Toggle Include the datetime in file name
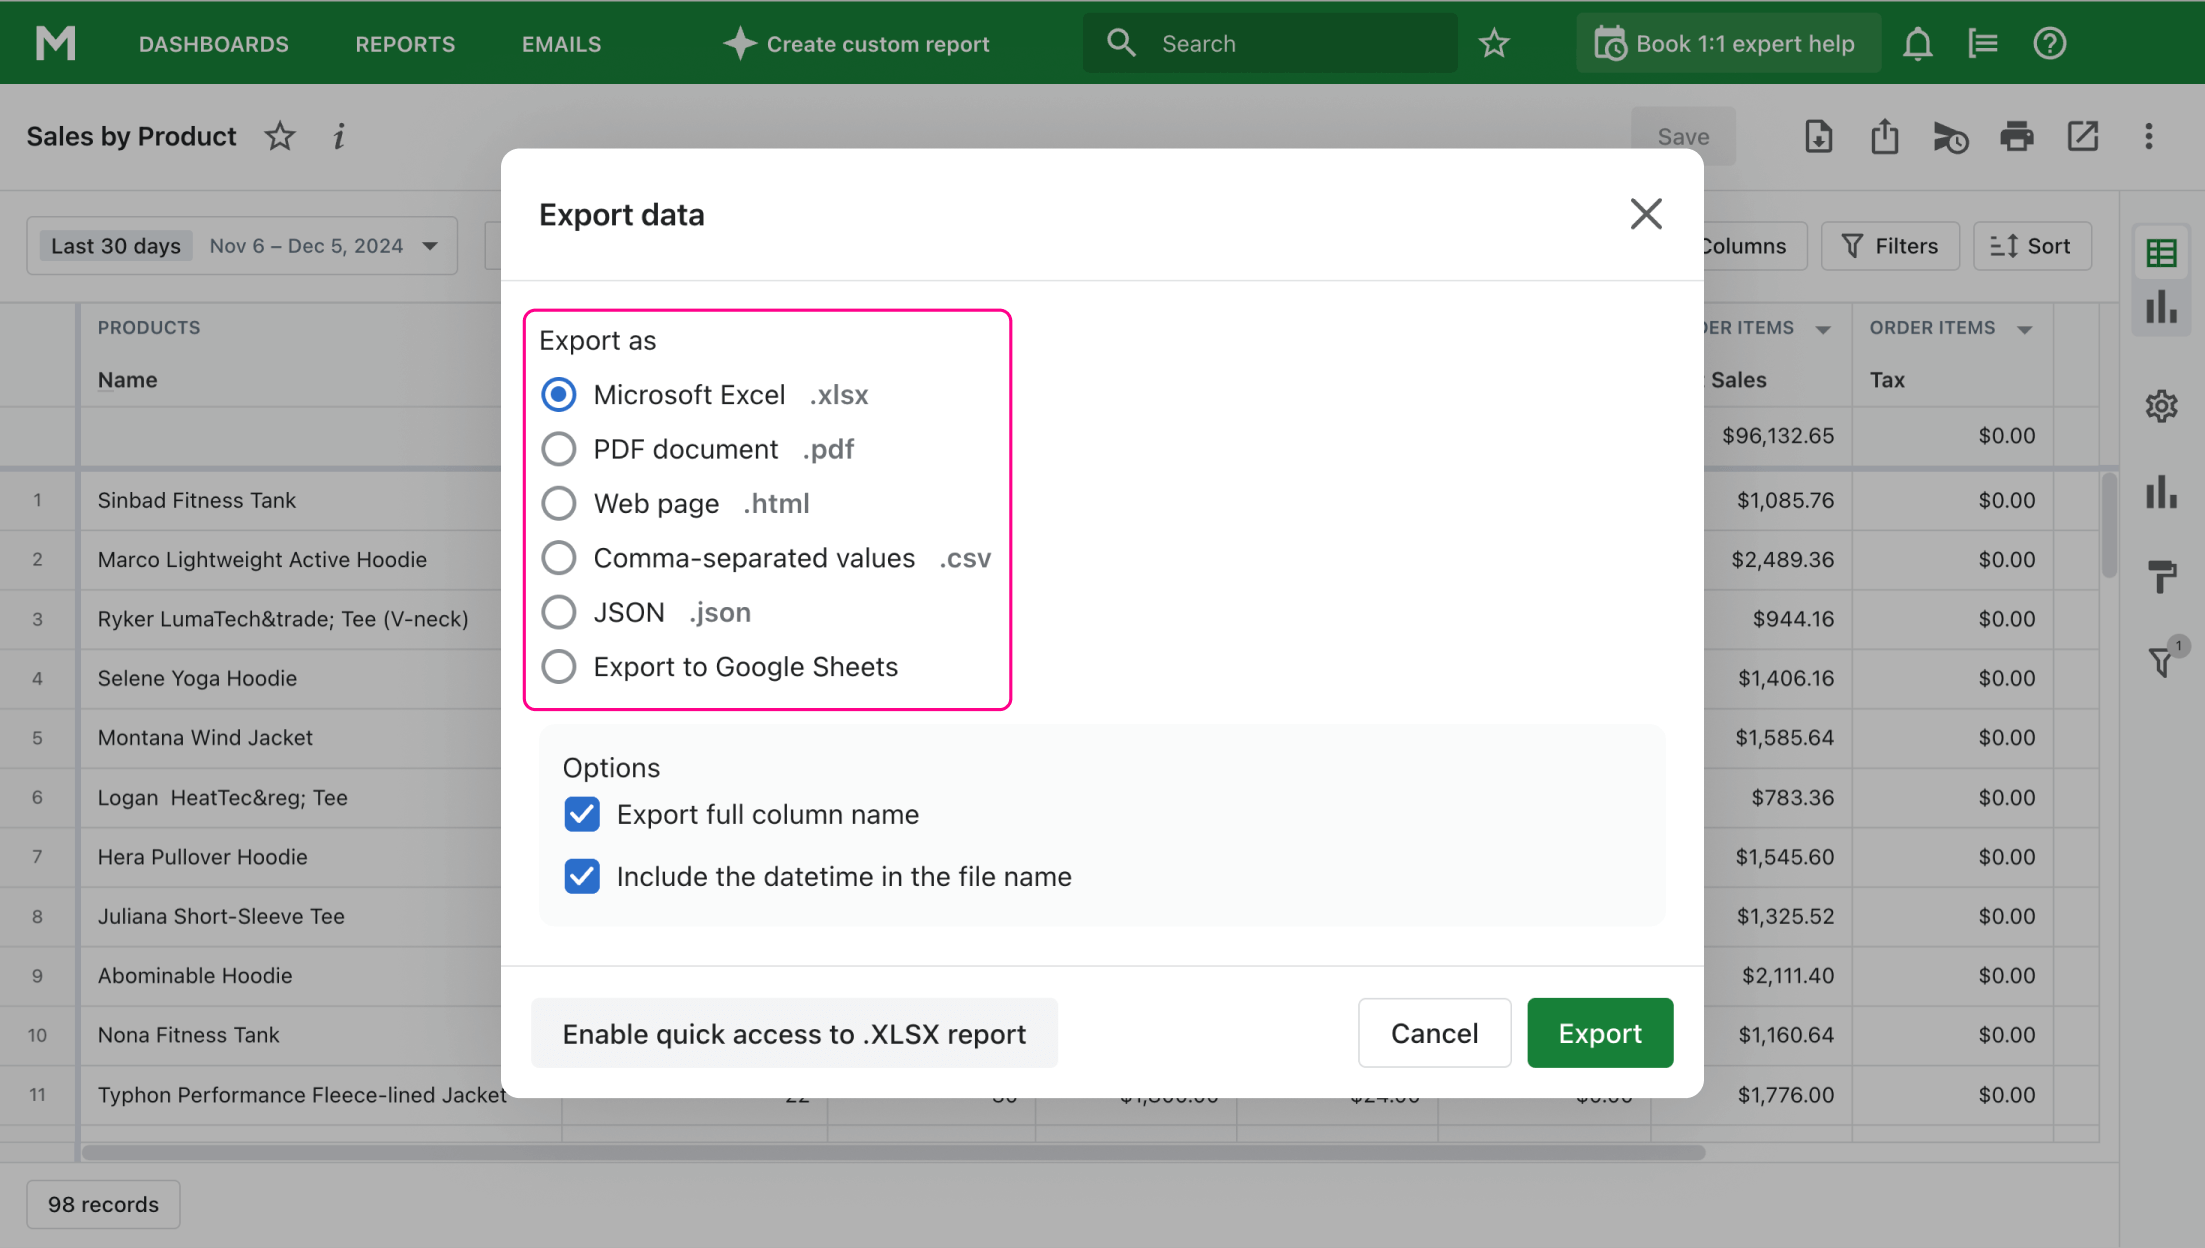This screenshot has width=2205, height=1248. (x=581, y=876)
